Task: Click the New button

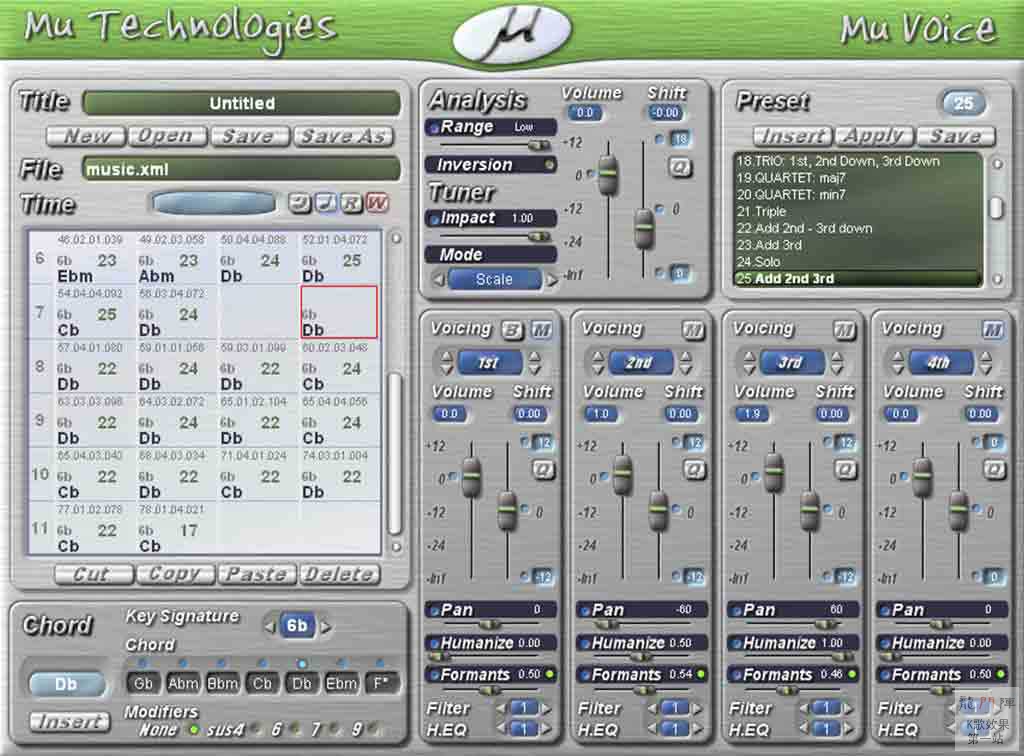Action: (86, 136)
